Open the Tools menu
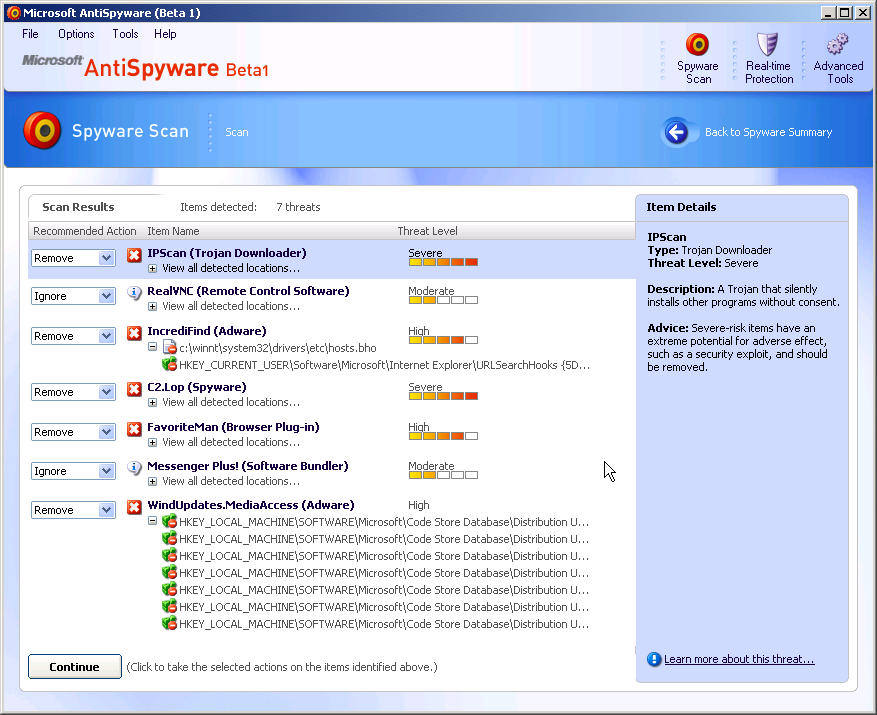Viewport: 877px width, 715px height. pos(125,34)
